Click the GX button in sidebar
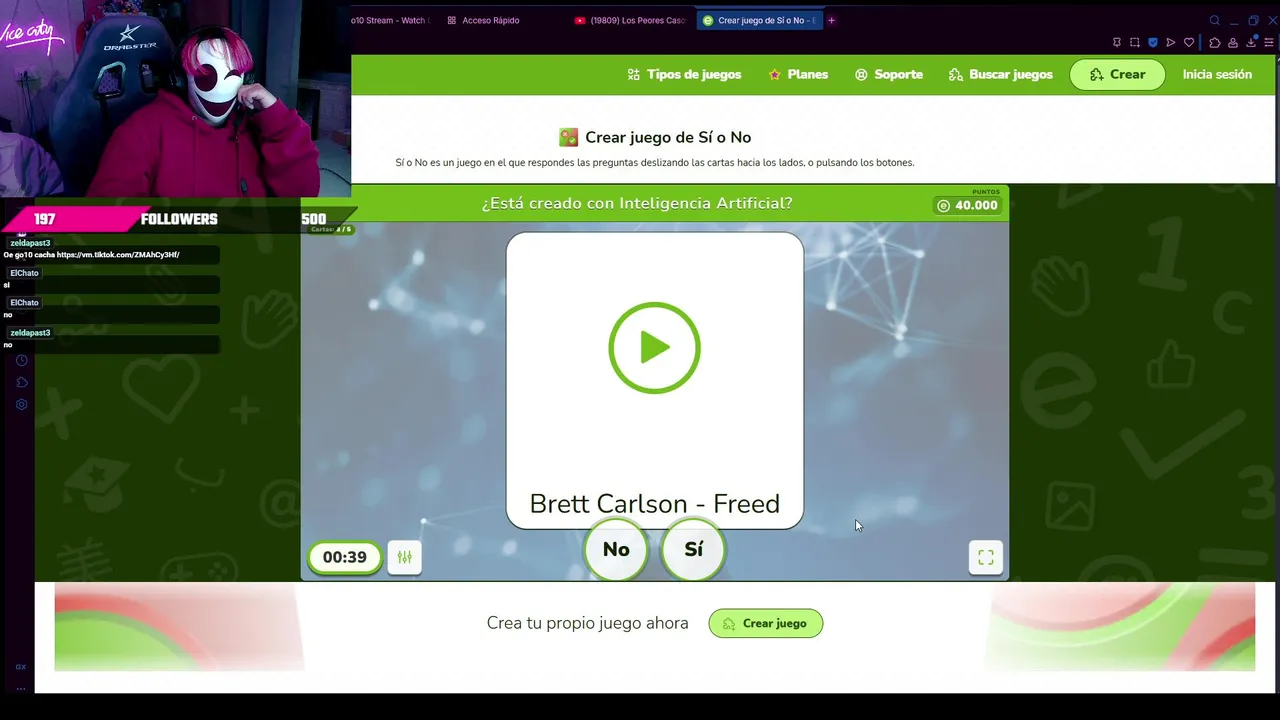 coord(21,667)
